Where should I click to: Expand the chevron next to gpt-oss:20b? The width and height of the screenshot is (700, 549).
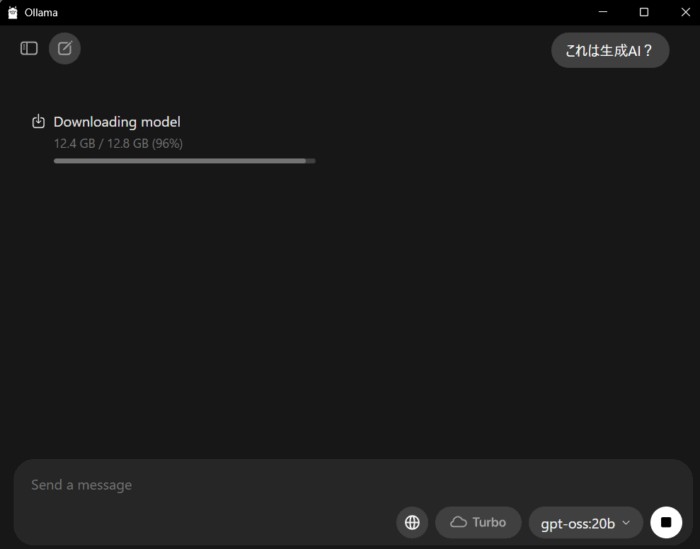(x=626, y=523)
